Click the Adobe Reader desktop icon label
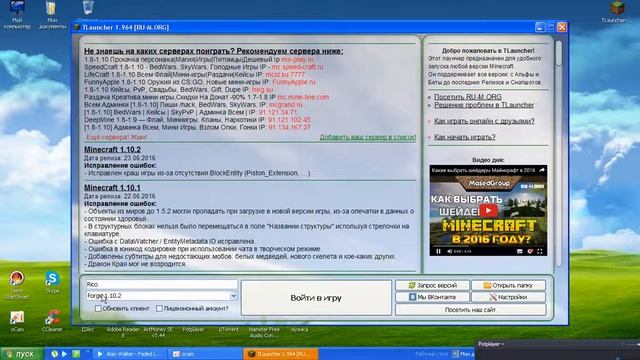The height and width of the screenshot is (360, 640). [123, 332]
